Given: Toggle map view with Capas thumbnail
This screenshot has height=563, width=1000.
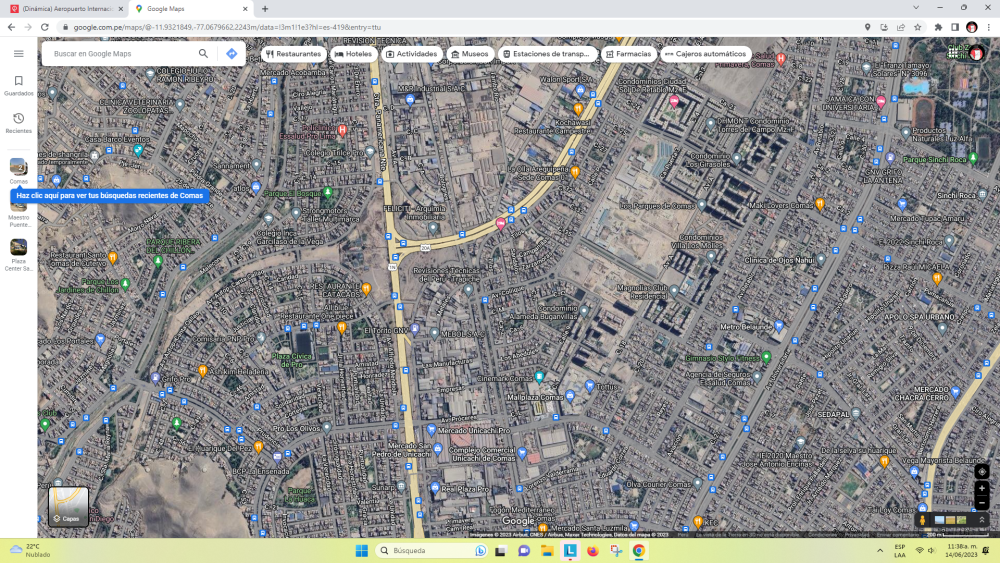Looking at the screenshot, I should 69,506.
